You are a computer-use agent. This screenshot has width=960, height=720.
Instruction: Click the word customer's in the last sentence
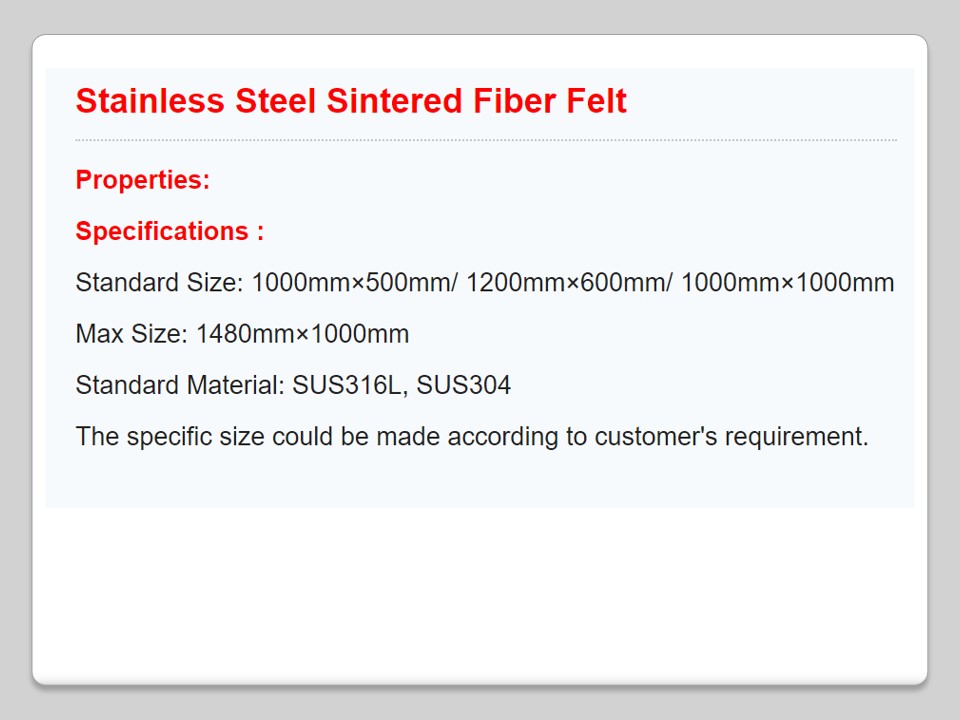(x=657, y=437)
